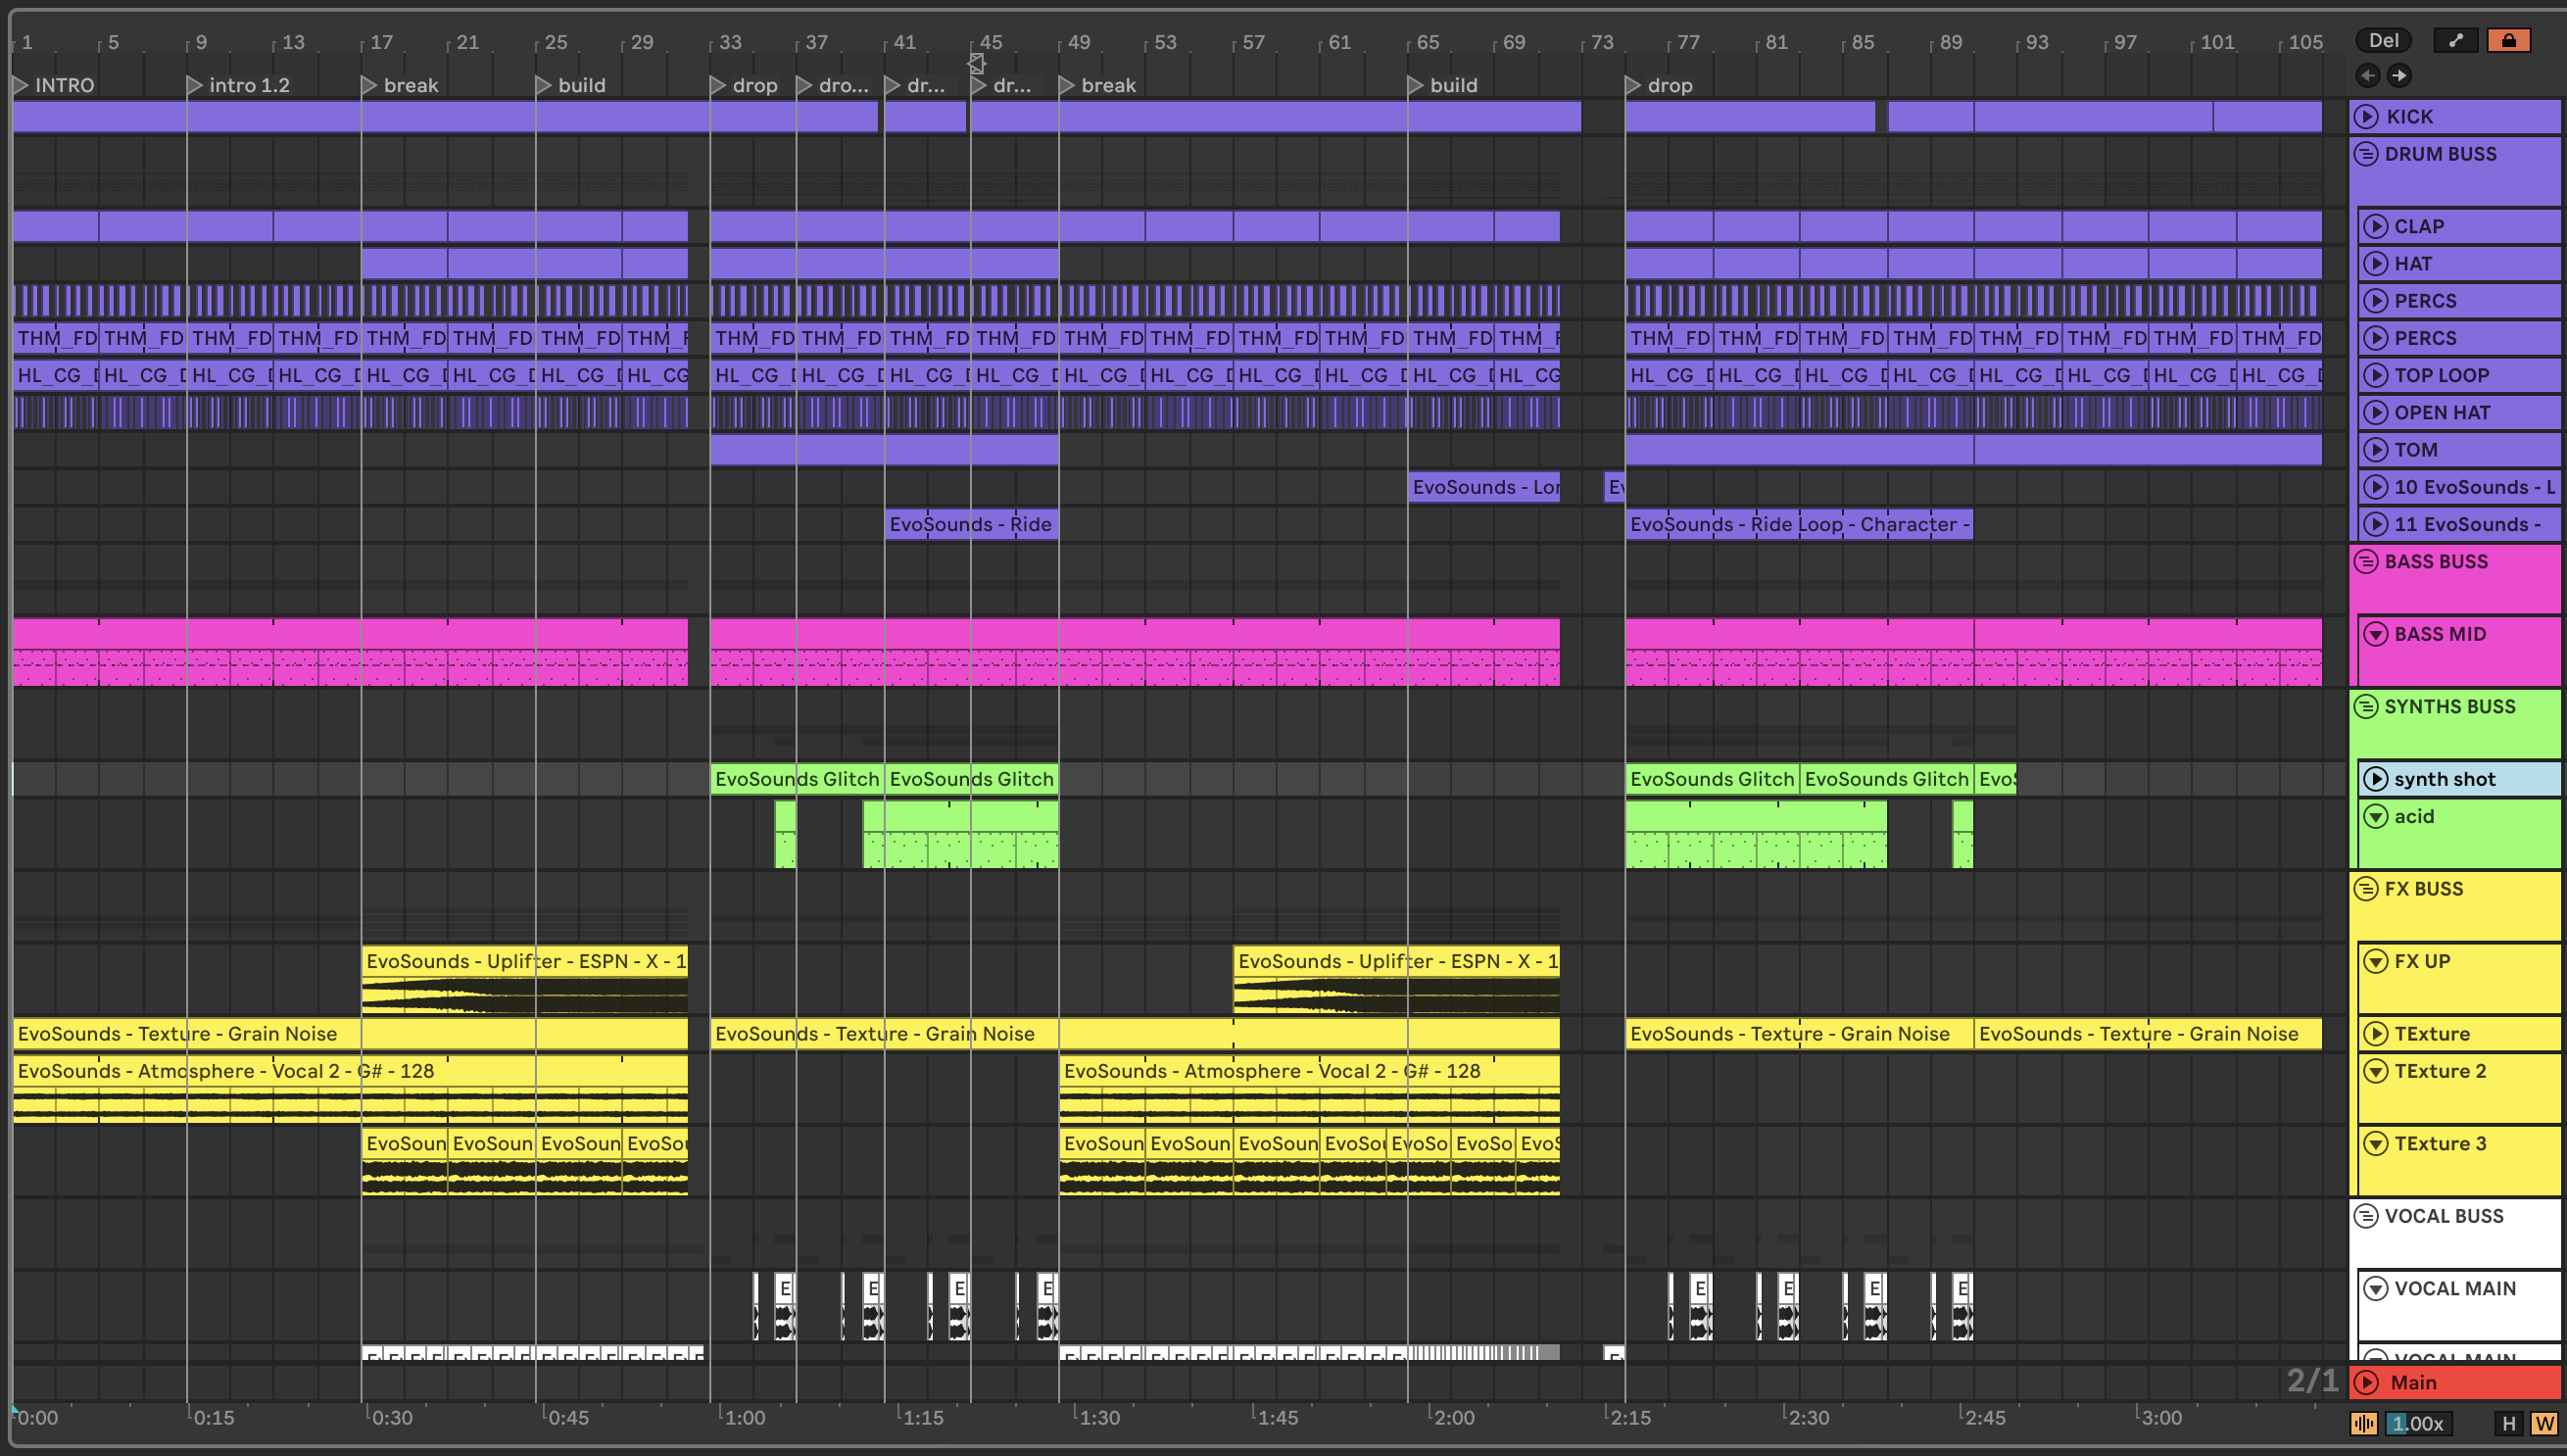Viewport: 2567px width, 1456px height.
Task: Jump to previous locator arrow
Action: pos(2367,75)
